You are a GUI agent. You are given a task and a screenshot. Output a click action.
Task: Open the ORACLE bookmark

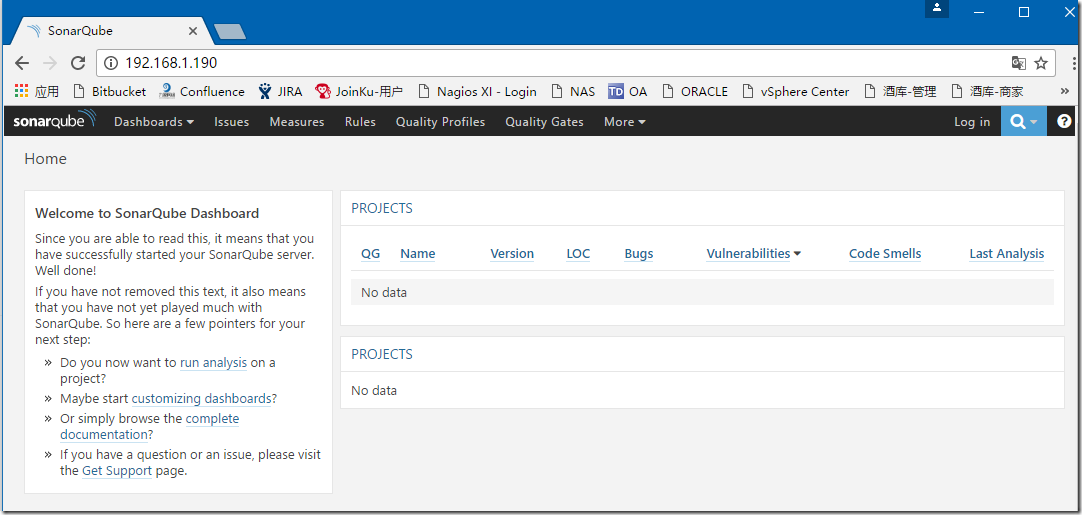(695, 91)
